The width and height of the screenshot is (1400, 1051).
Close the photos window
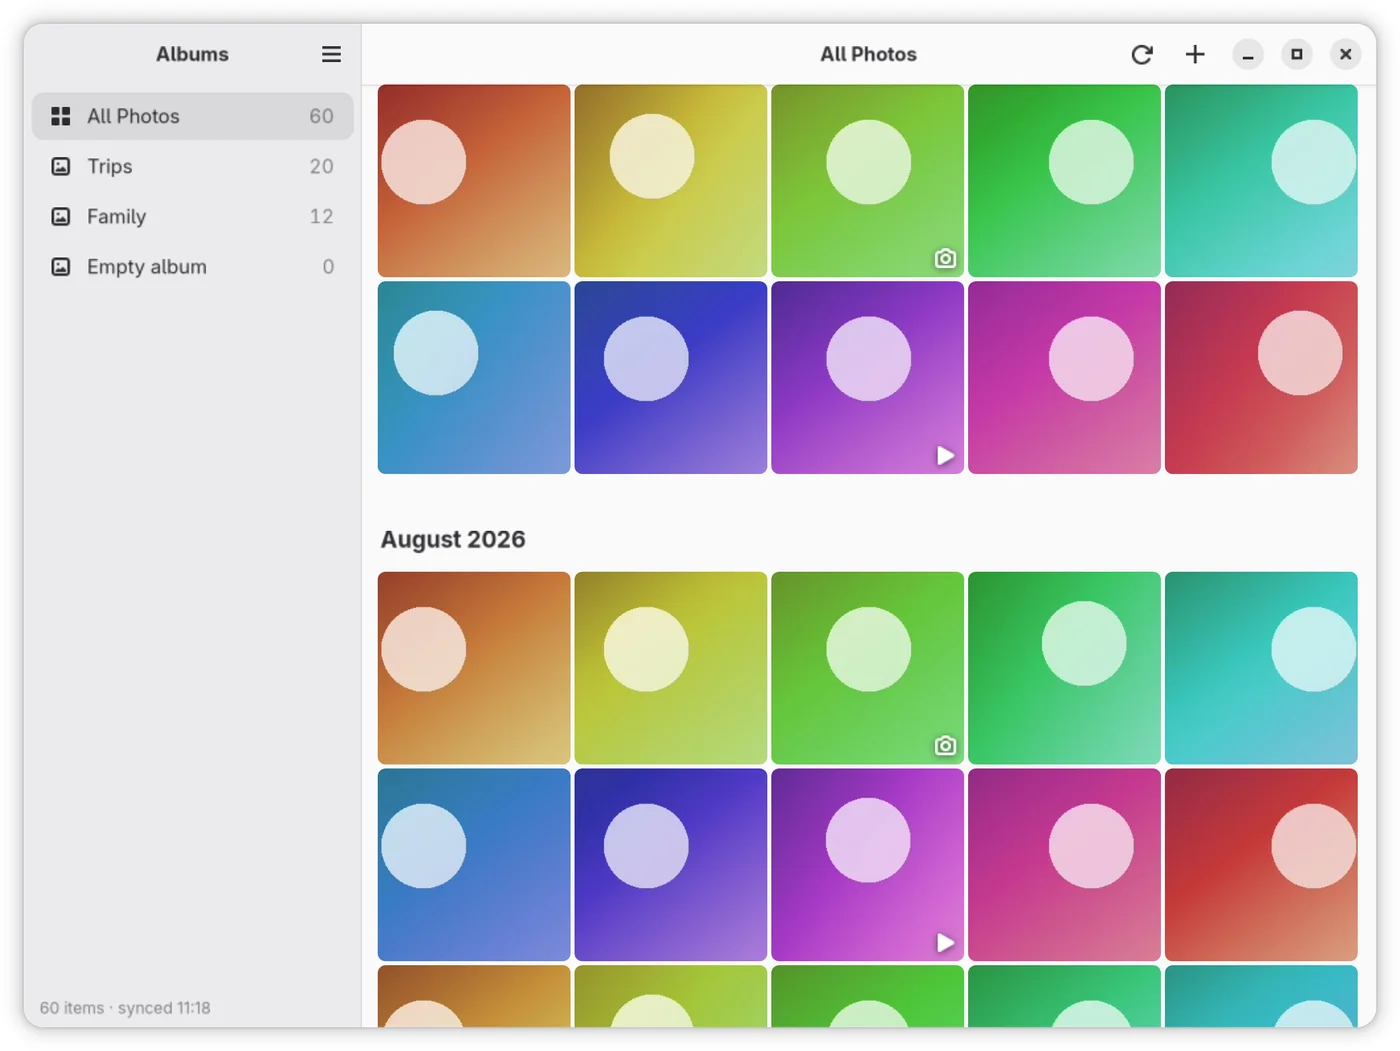[x=1346, y=54]
